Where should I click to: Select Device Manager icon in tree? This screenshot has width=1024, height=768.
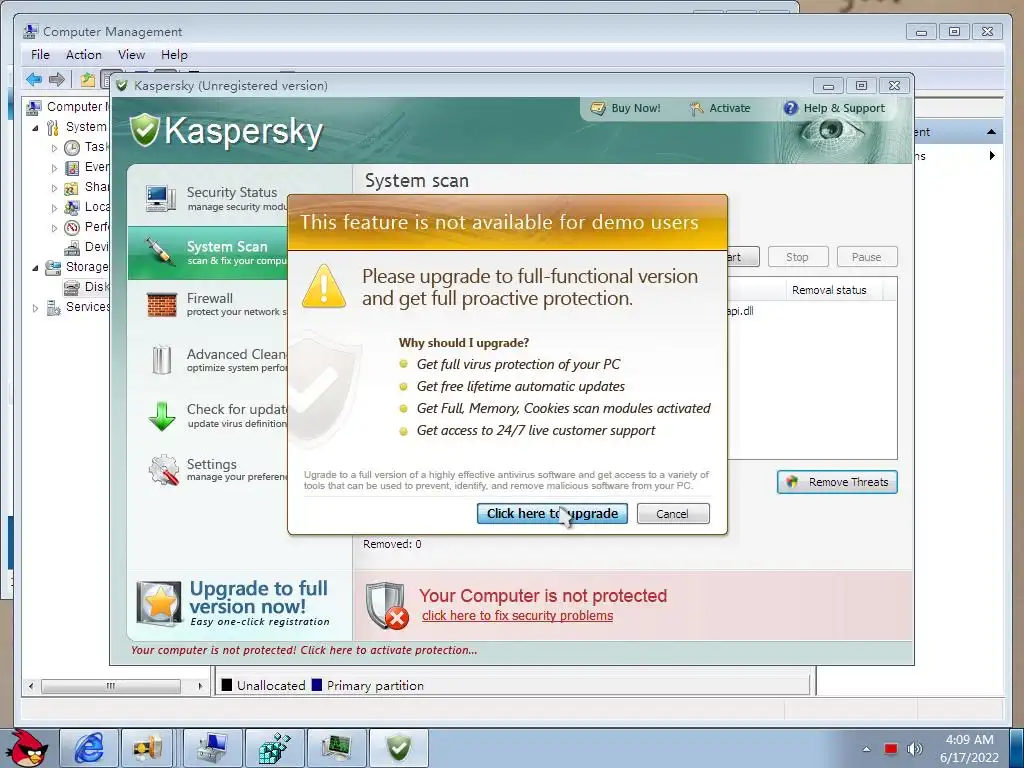(72, 248)
